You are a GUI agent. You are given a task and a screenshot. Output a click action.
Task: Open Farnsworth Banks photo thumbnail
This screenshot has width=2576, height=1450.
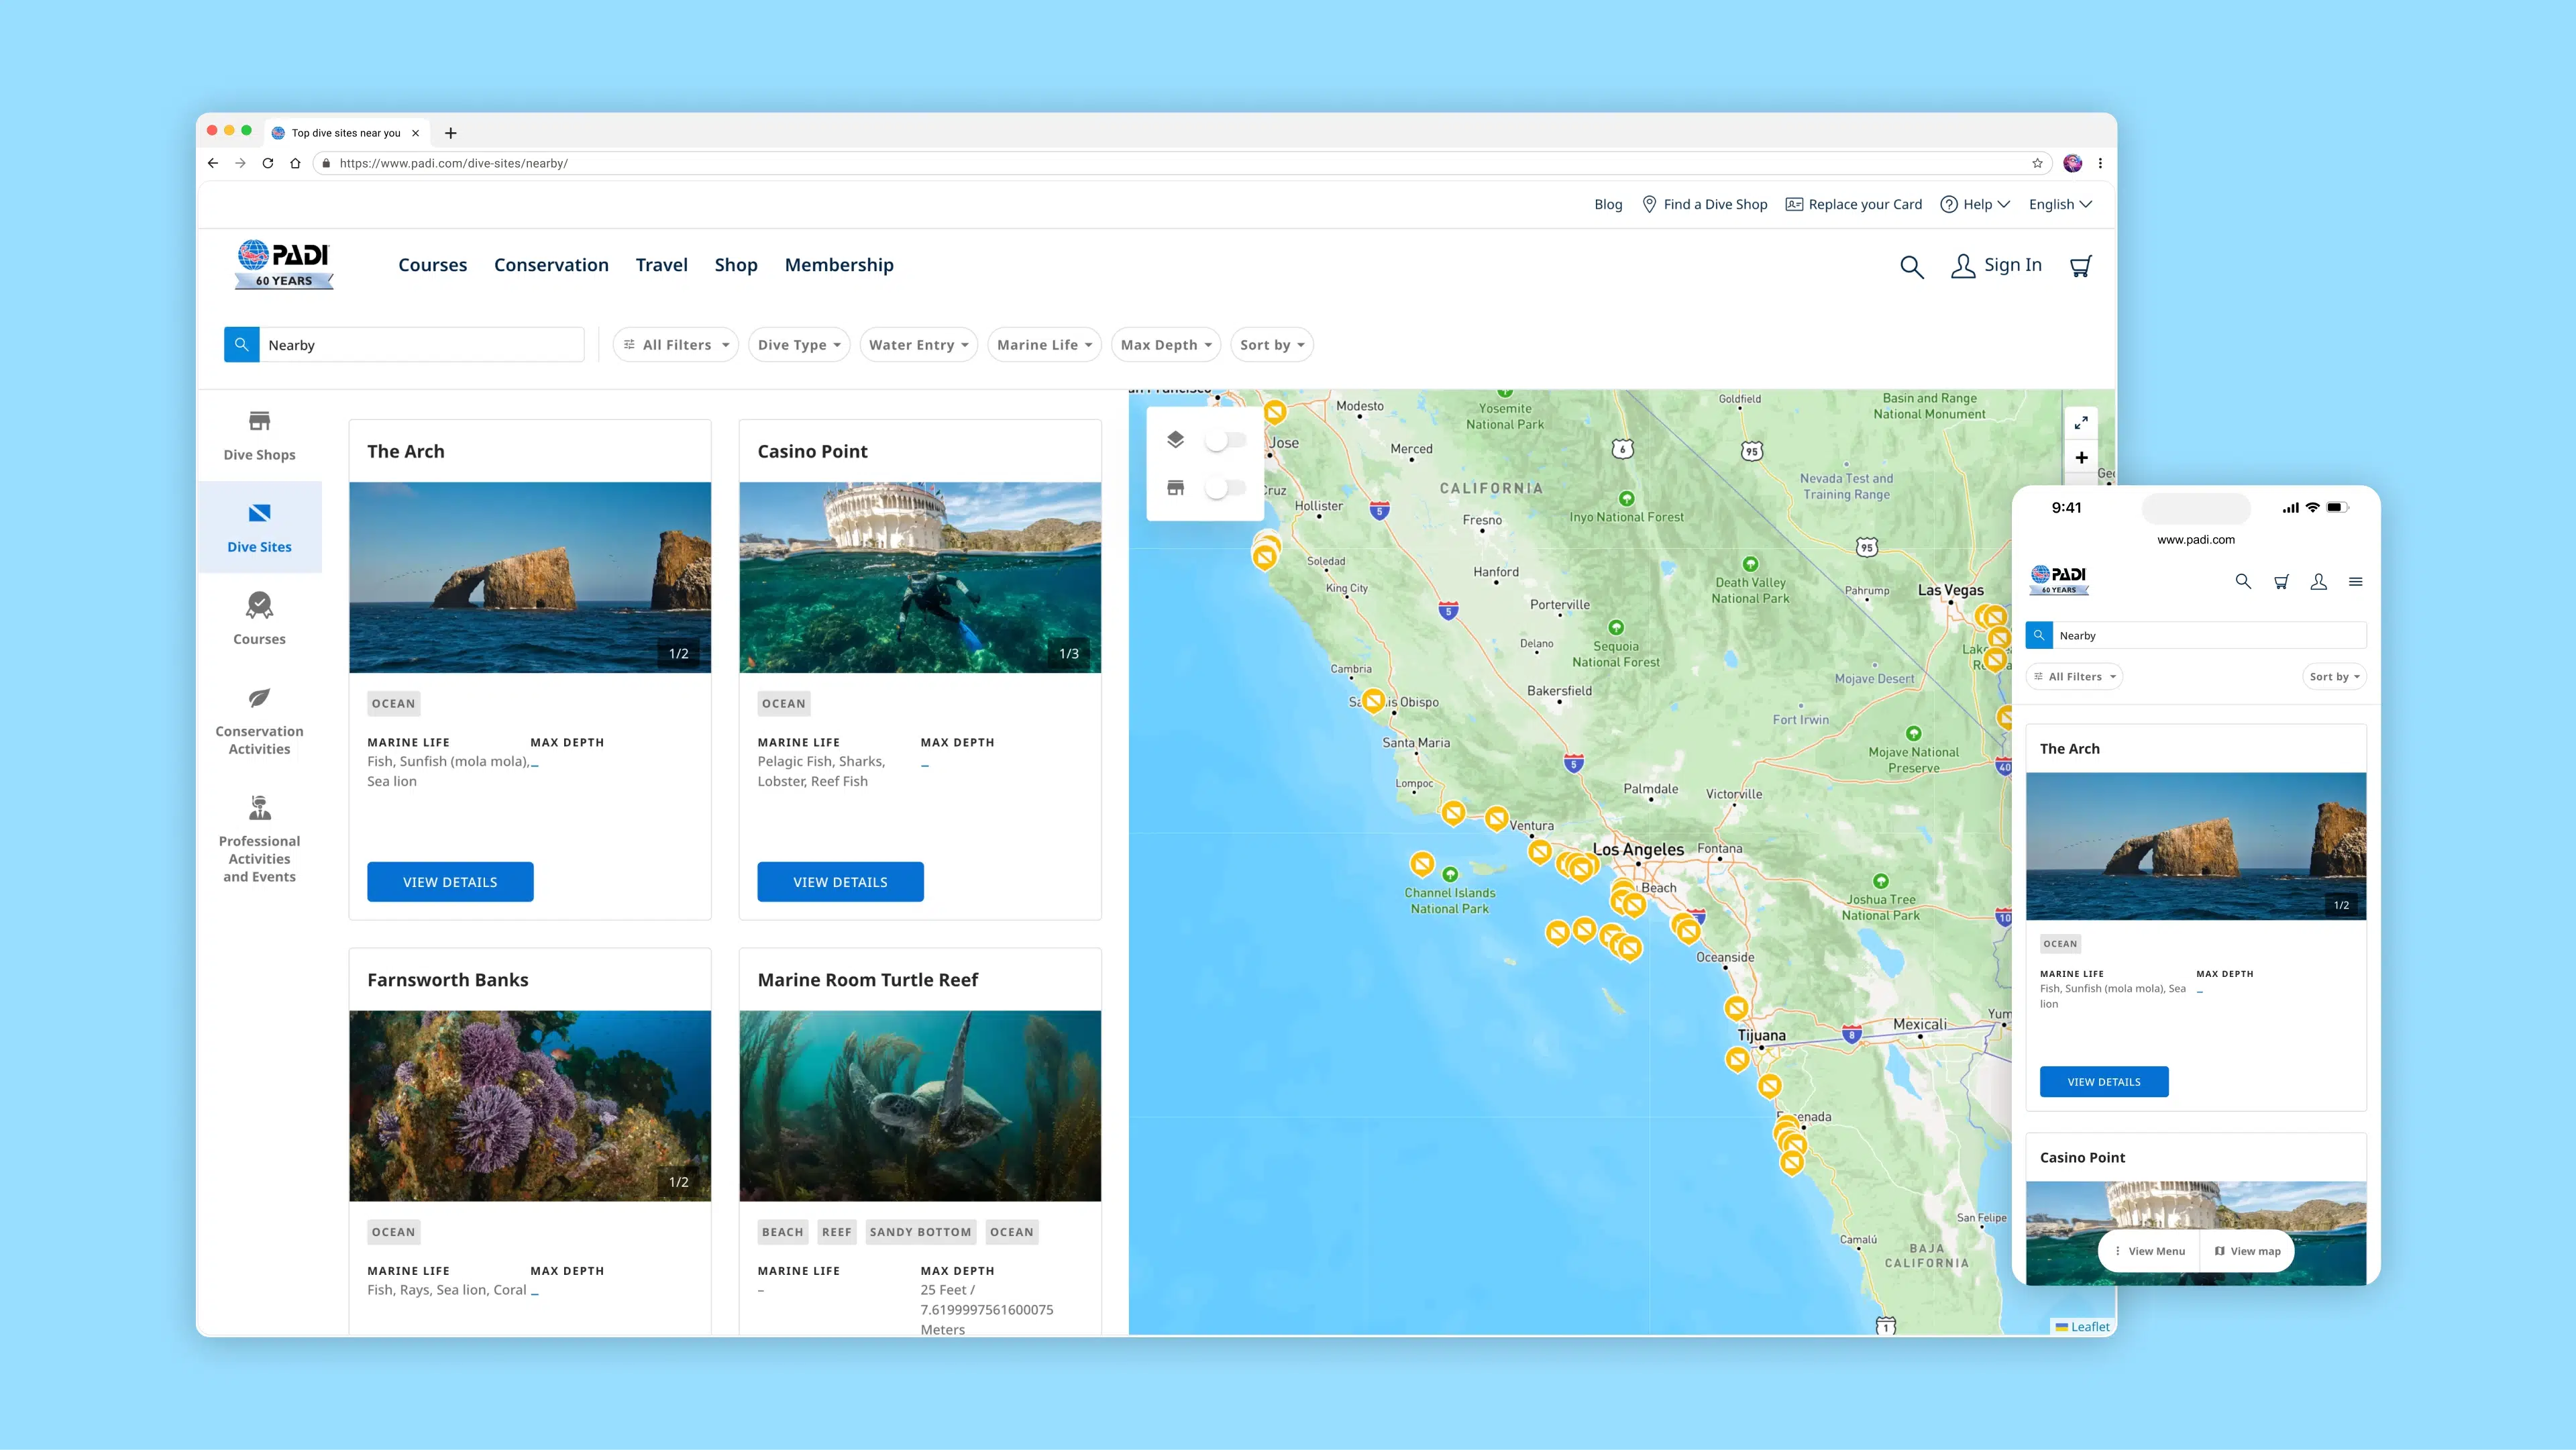[x=530, y=1106]
